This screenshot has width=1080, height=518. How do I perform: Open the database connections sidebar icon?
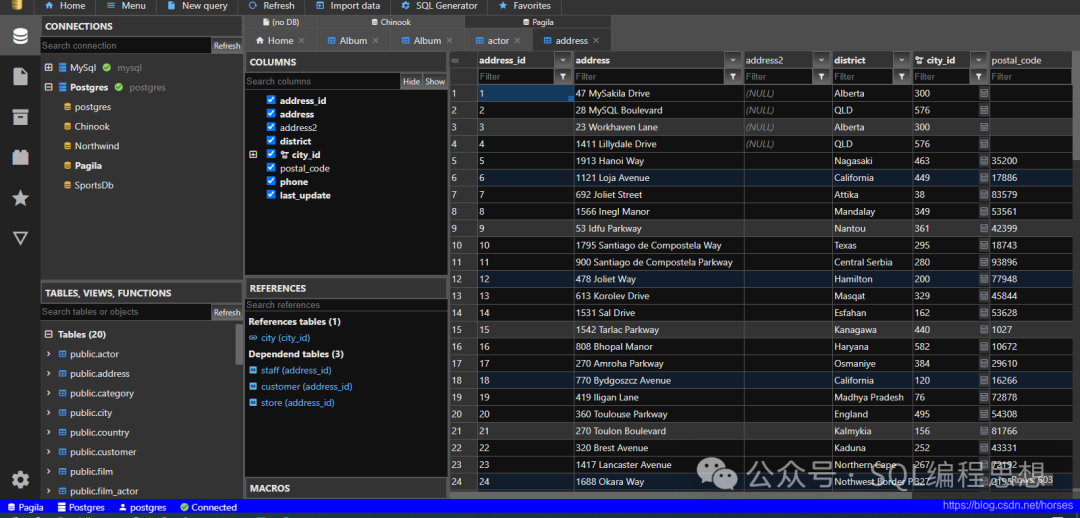(20, 38)
